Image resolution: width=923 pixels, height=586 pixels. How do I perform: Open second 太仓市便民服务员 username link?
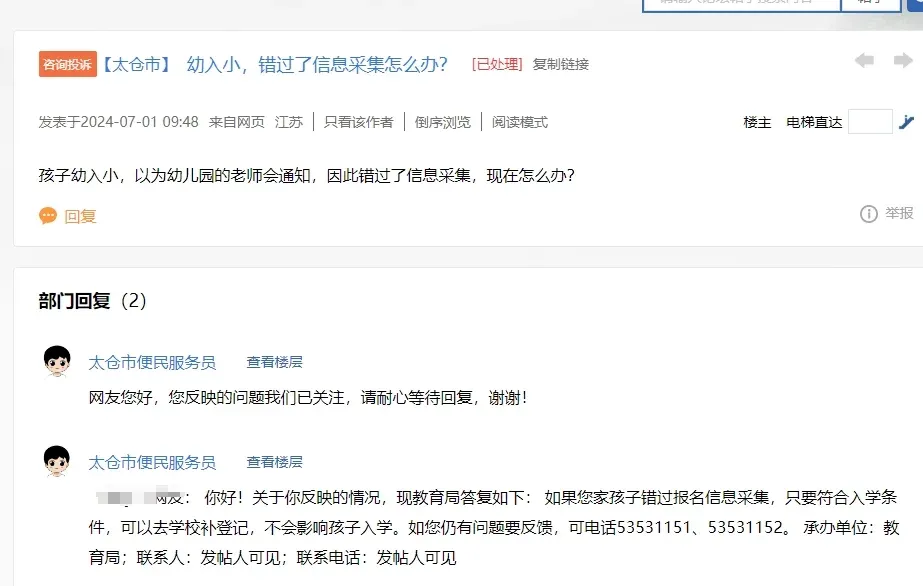[152, 462]
